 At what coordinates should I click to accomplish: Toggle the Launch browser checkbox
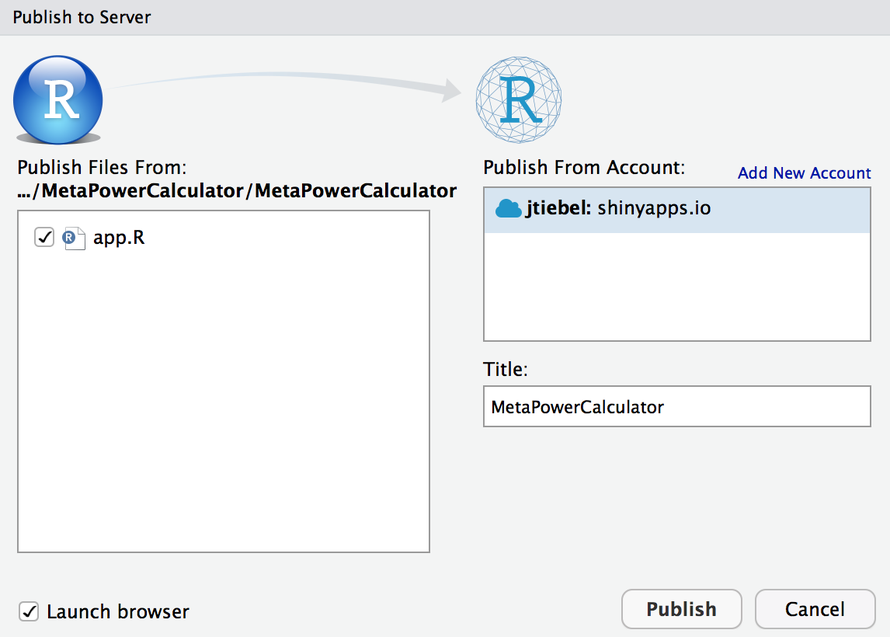click(29, 611)
